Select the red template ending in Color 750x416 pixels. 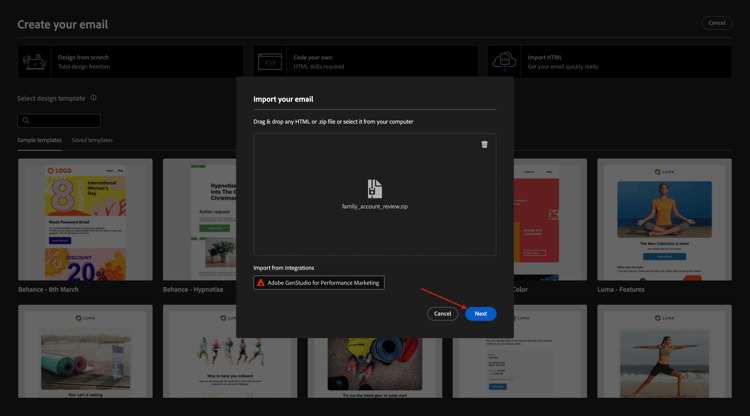[550, 219]
